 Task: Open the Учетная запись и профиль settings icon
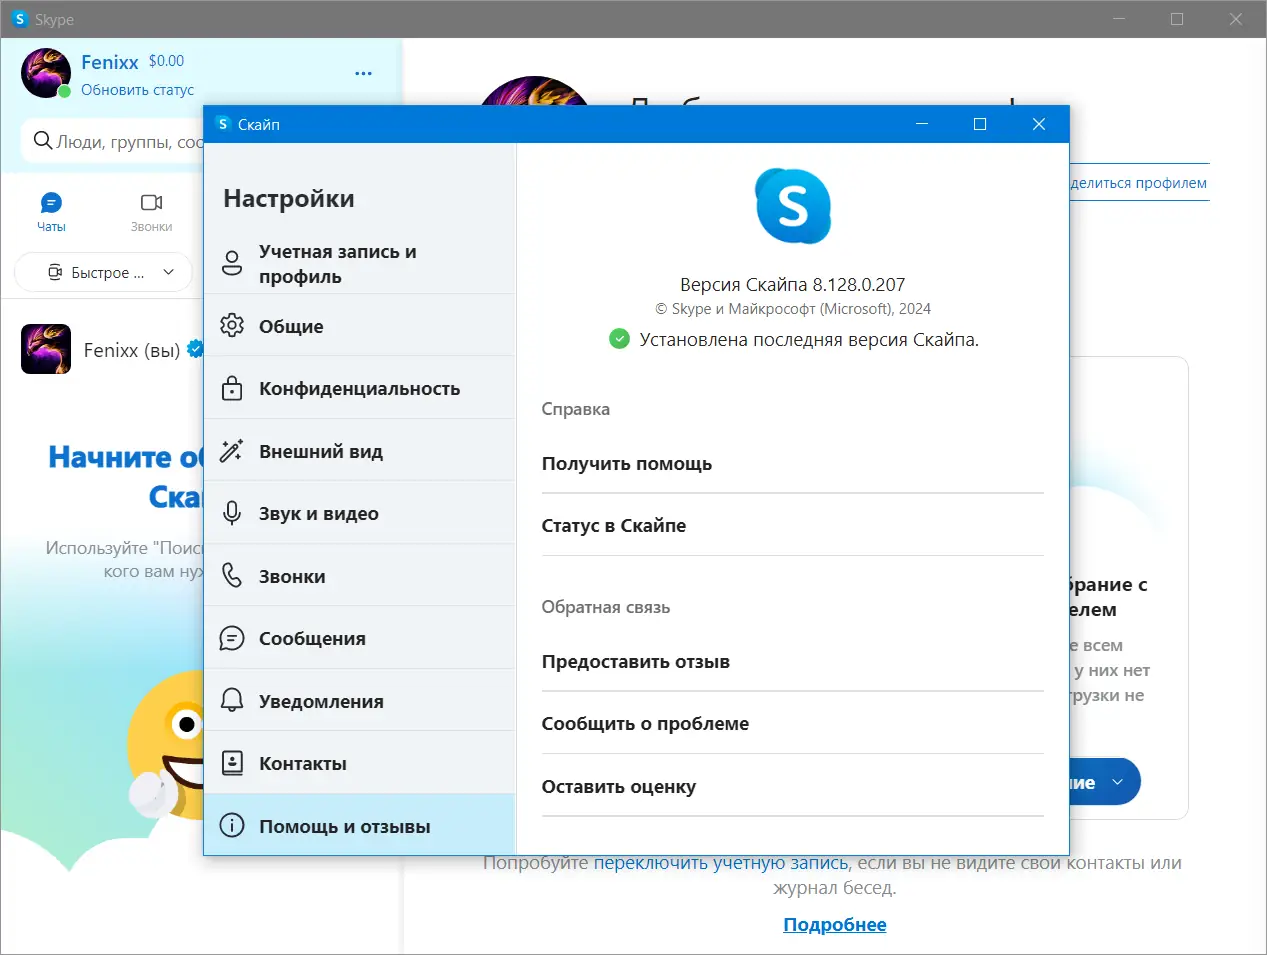click(231, 263)
